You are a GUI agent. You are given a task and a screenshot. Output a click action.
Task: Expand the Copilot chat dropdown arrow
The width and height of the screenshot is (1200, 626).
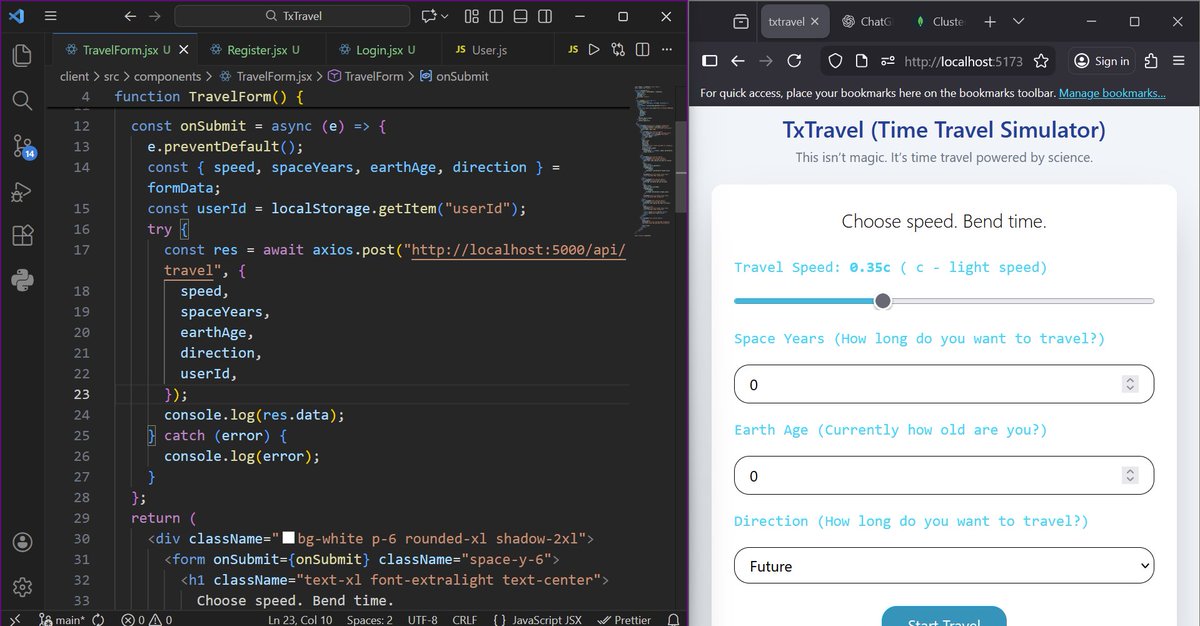445,17
